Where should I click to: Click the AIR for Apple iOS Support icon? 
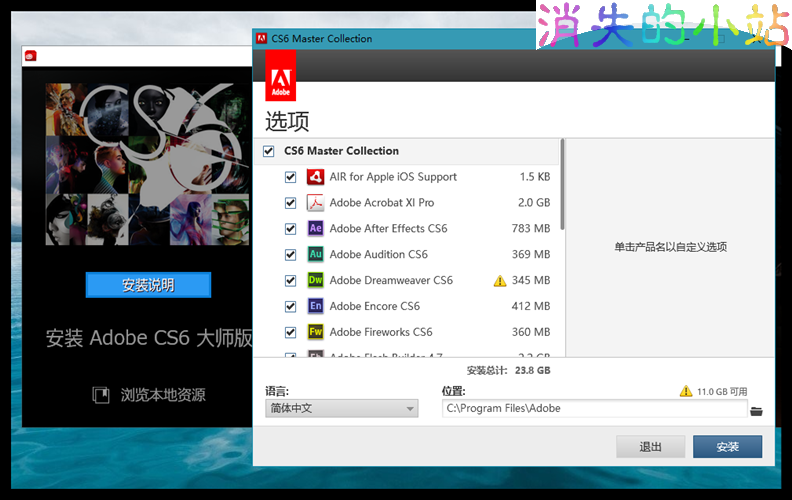pos(316,177)
